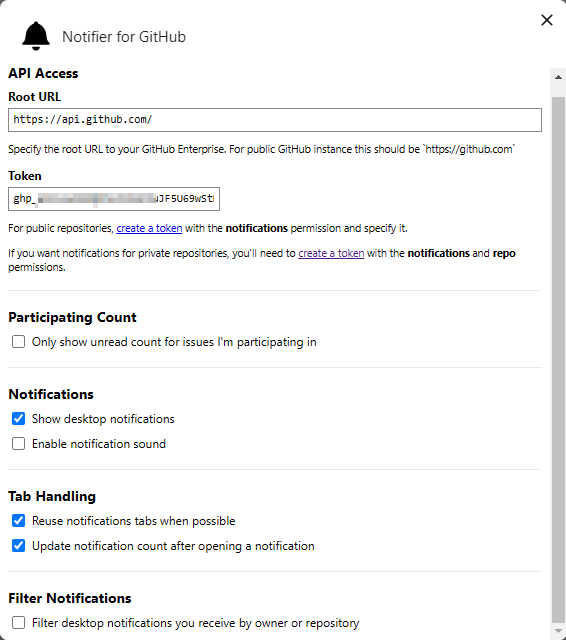566x640 pixels.
Task: Click the Token label
Action: click(25, 176)
